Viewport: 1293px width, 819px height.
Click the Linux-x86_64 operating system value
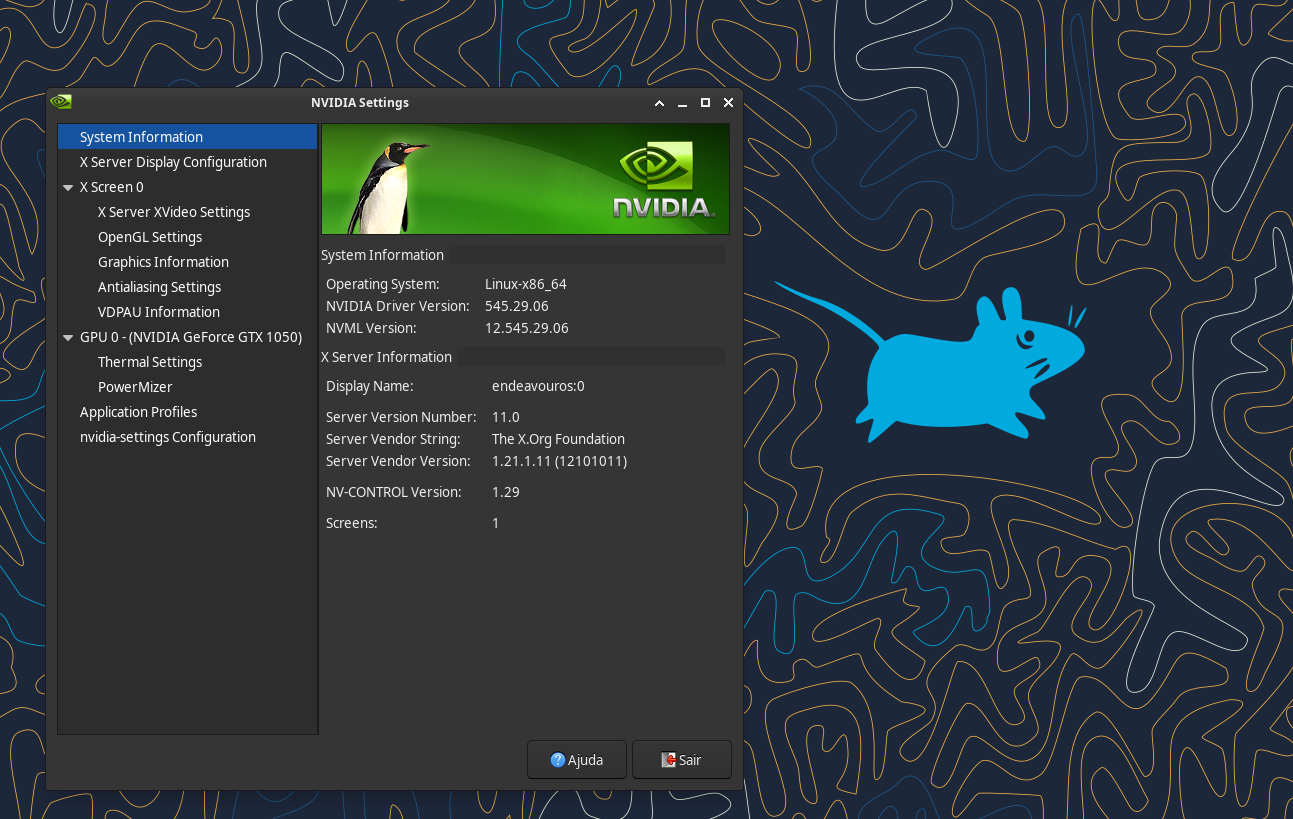pos(526,284)
